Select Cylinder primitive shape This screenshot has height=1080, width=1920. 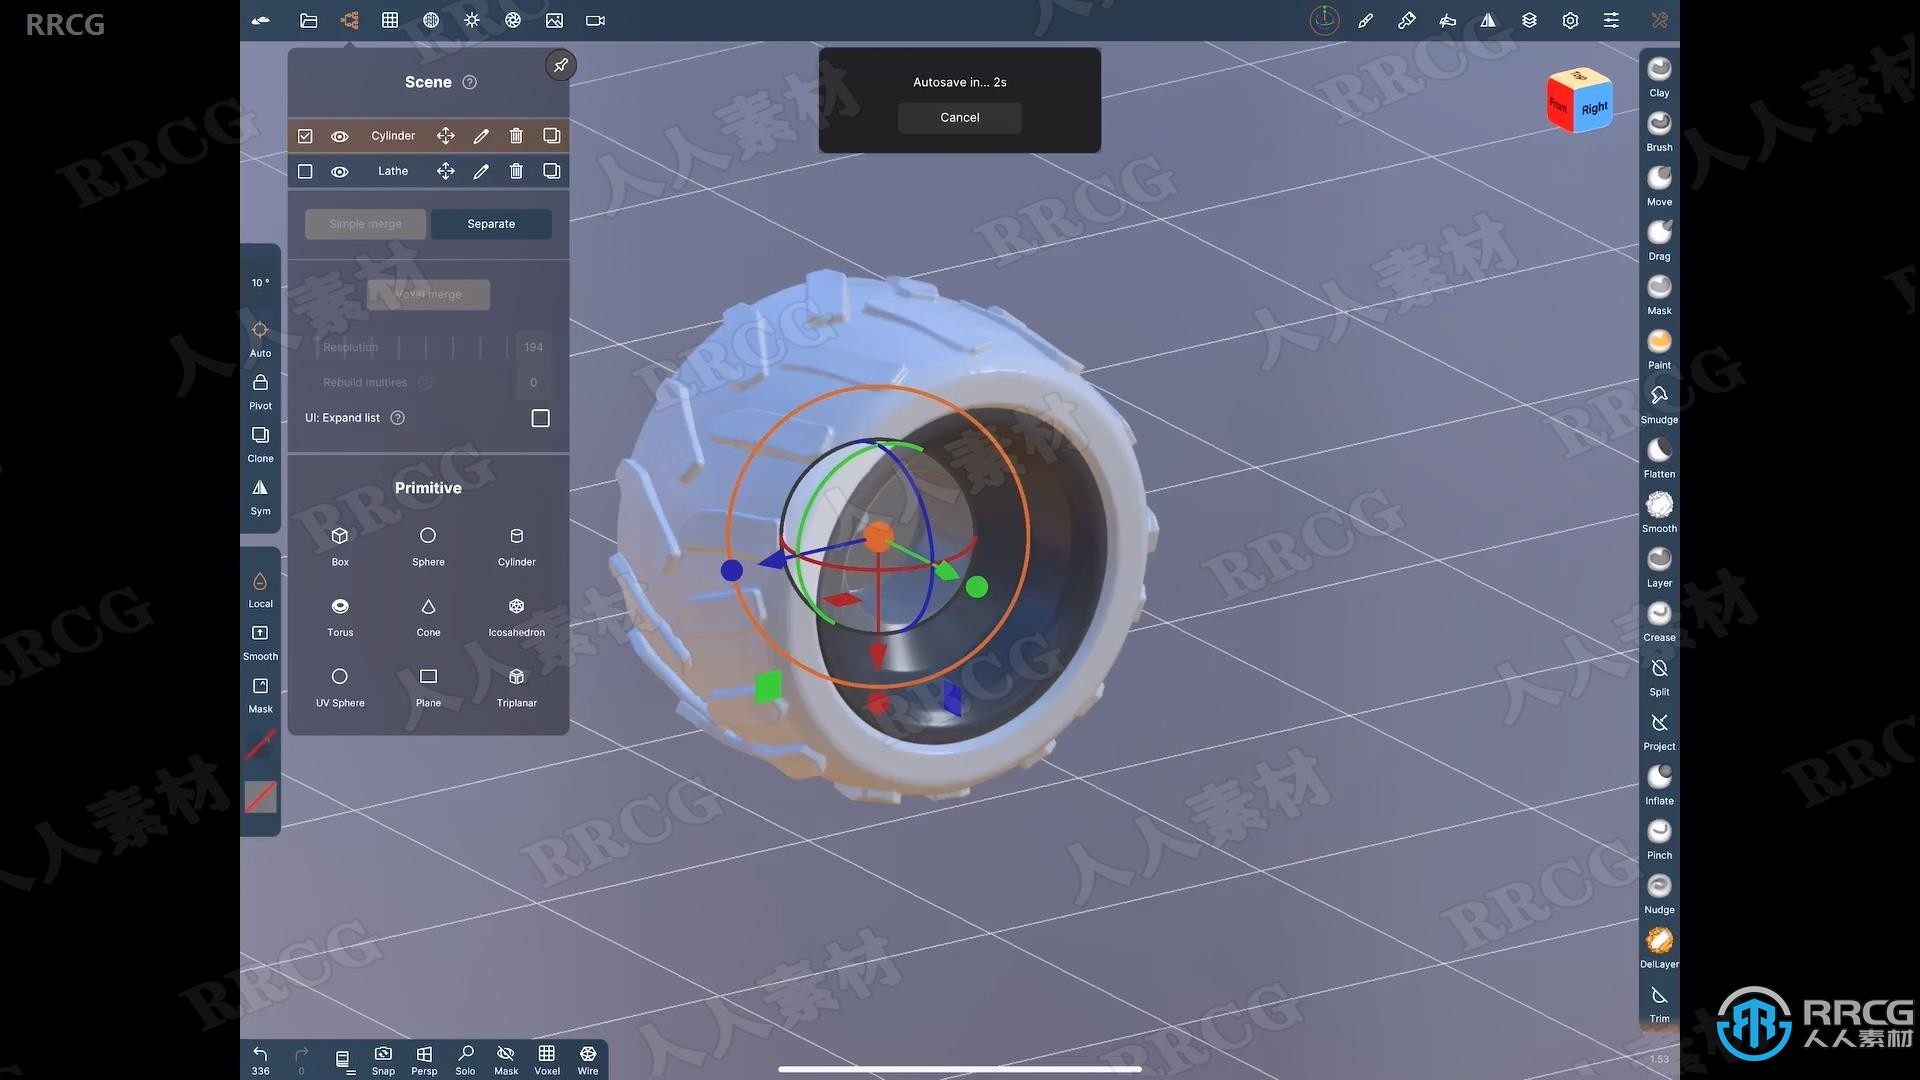[516, 545]
